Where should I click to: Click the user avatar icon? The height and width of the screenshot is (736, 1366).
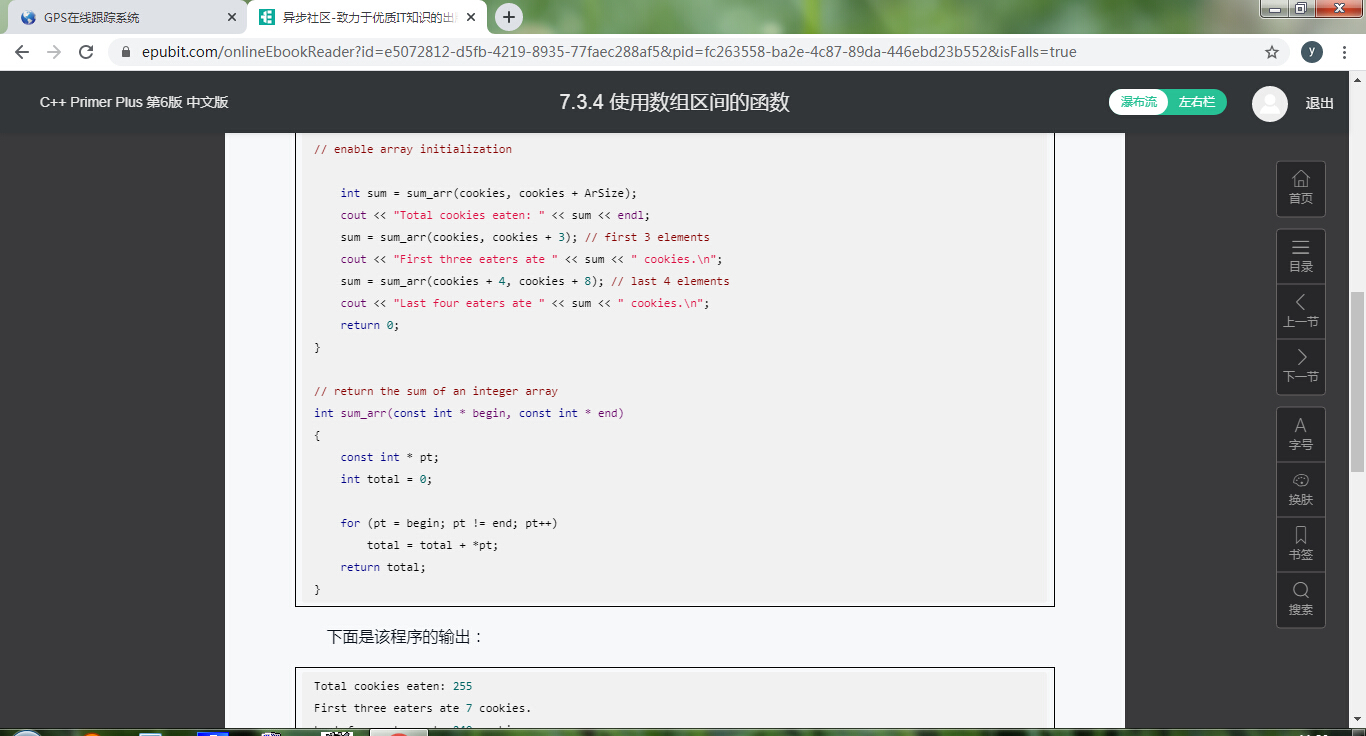(1269, 104)
